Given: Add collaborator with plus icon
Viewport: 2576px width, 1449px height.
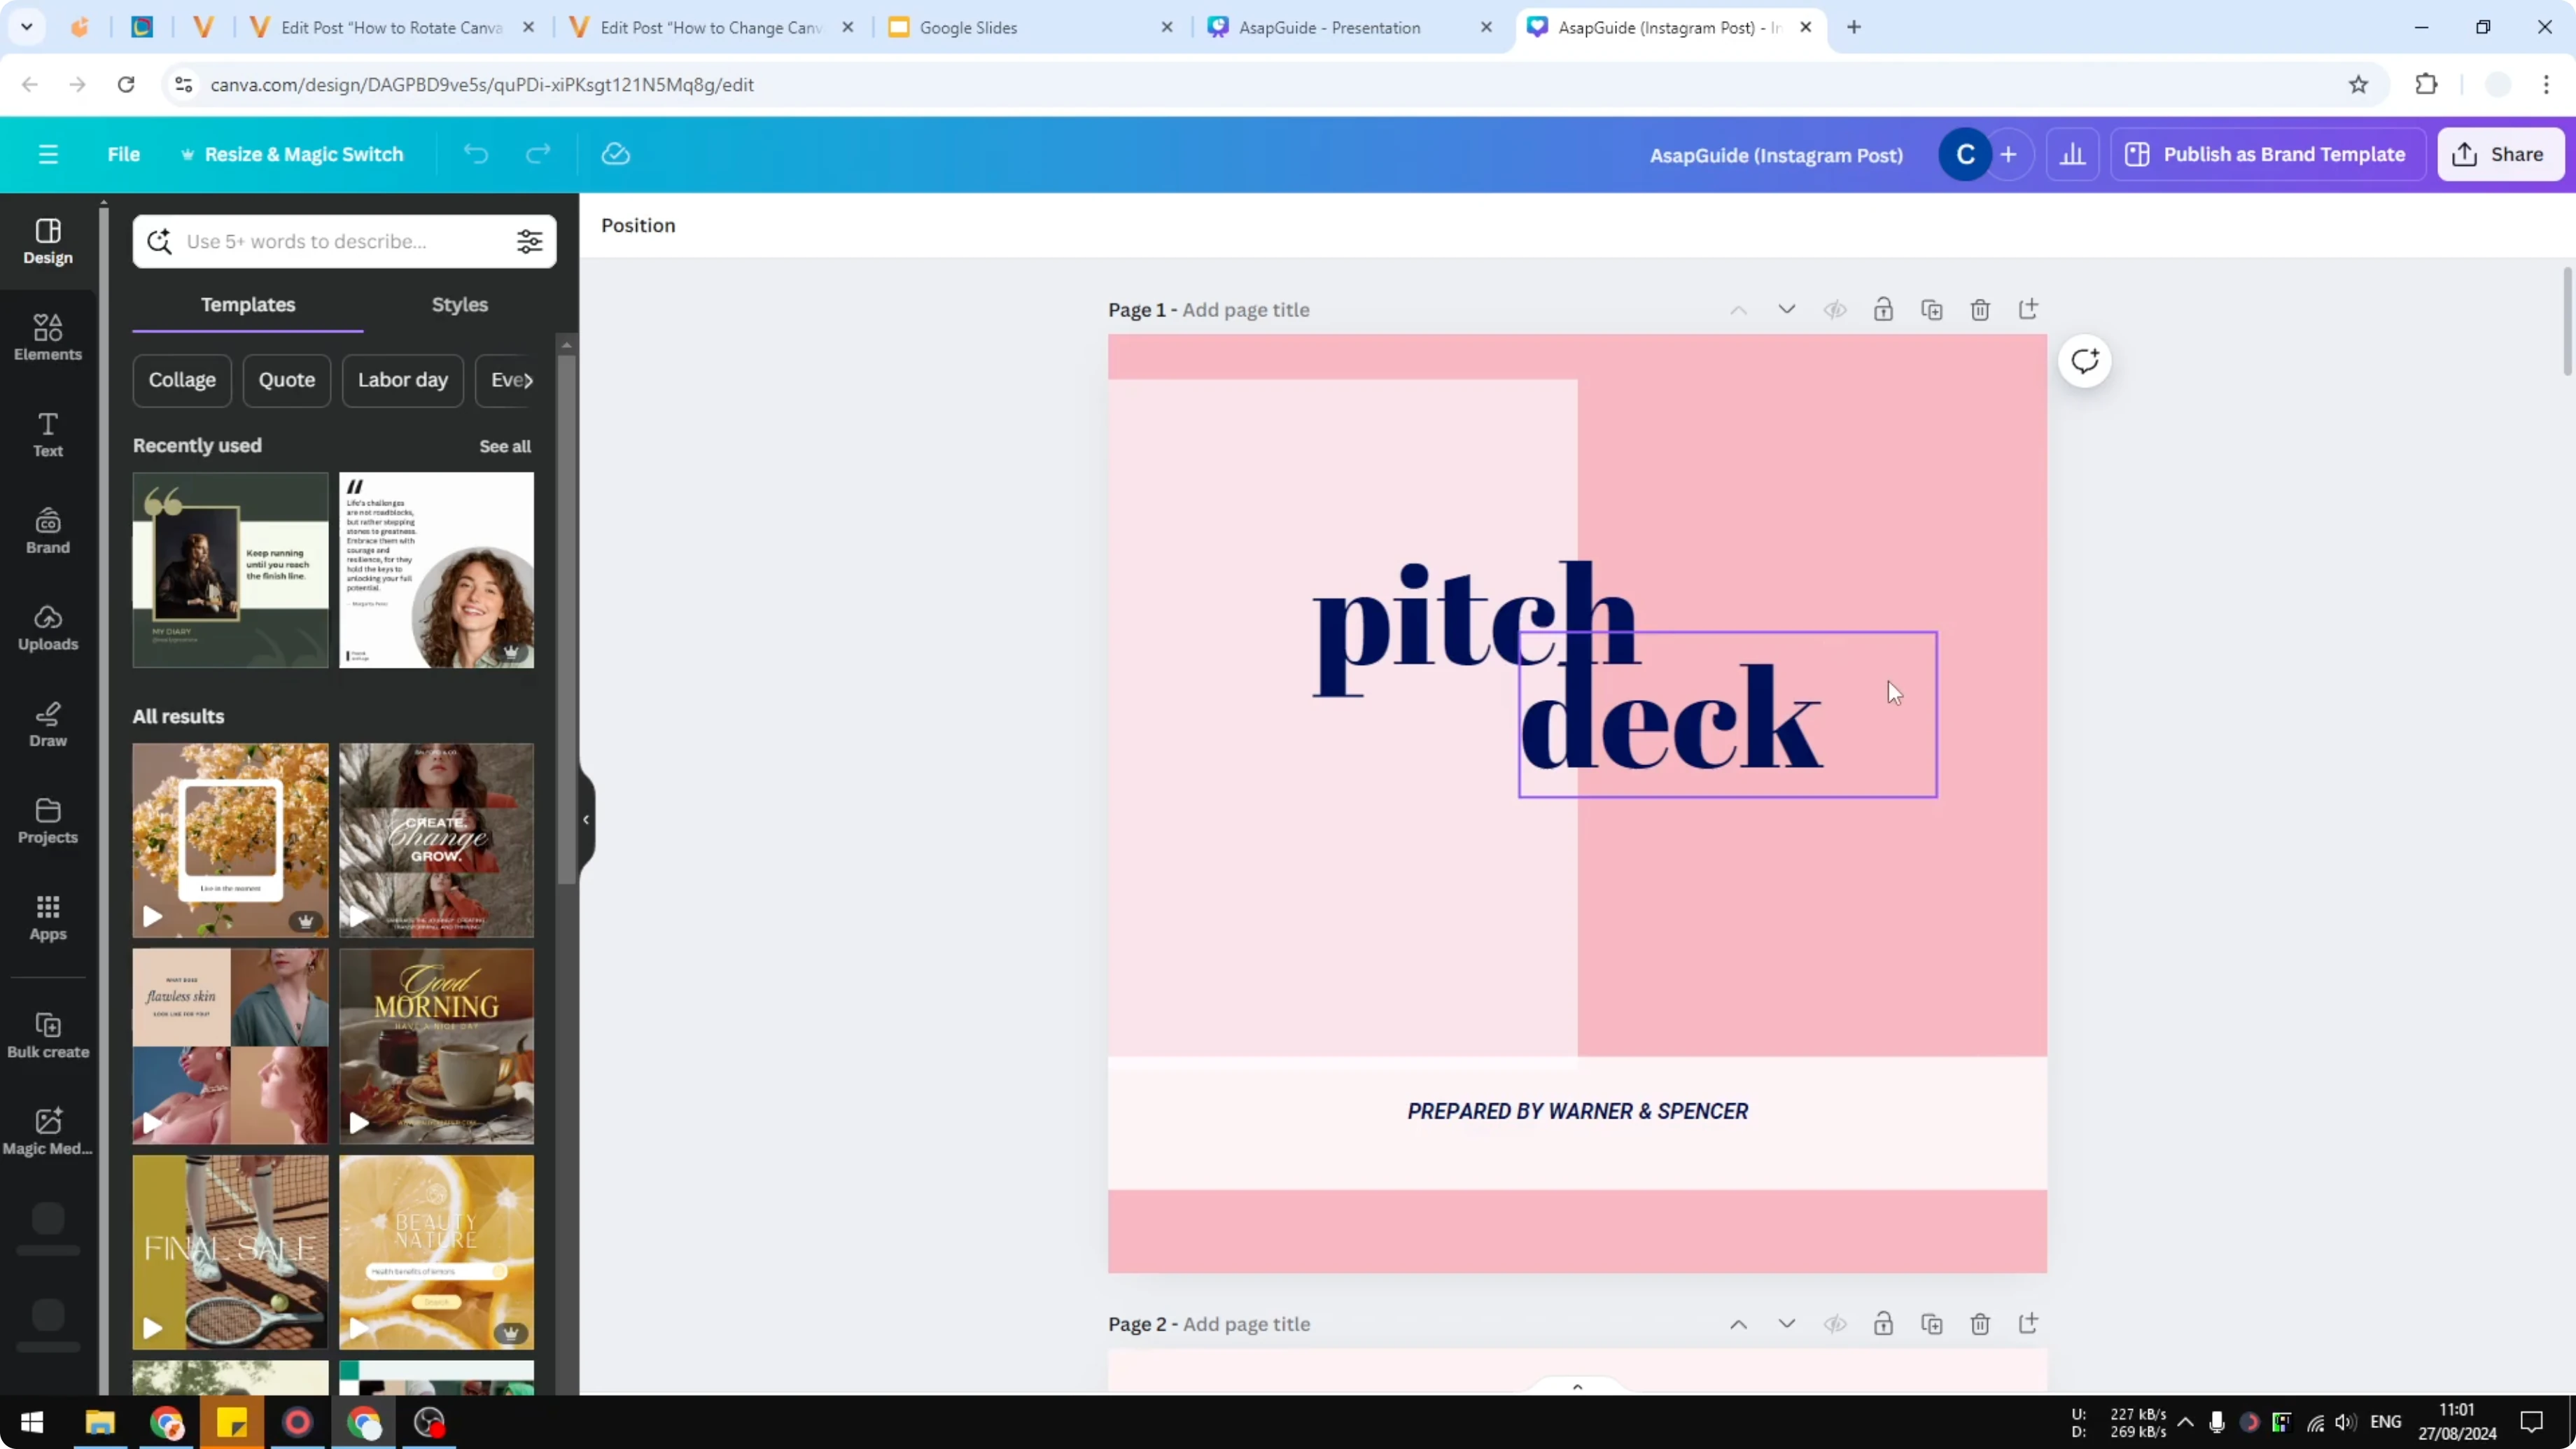Looking at the screenshot, I should click(2009, 155).
